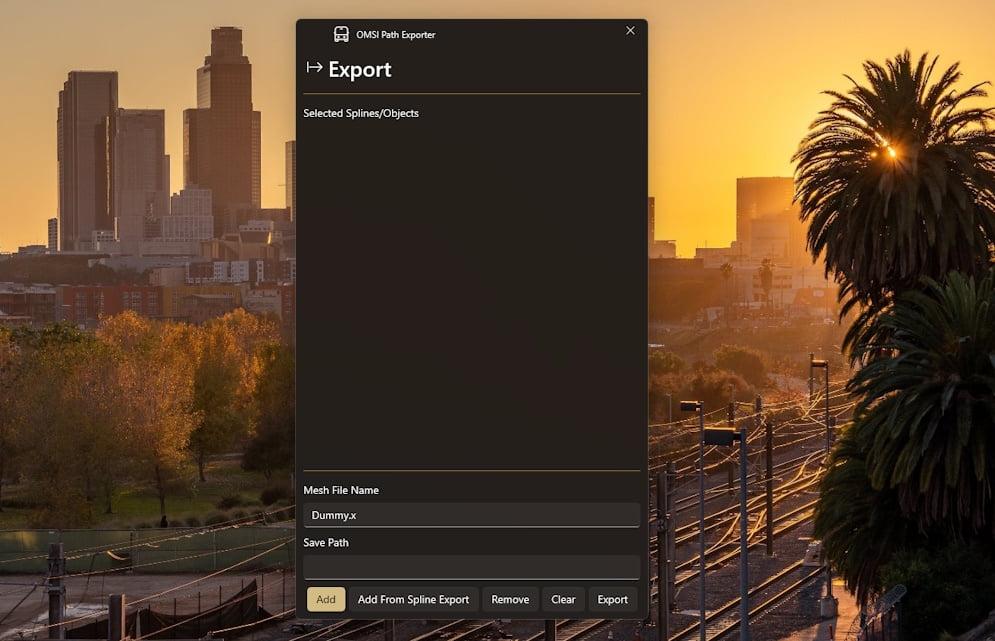Click the empty Selected Splines/Objects list area
The width and height of the screenshot is (995, 641).
[x=471, y=295]
